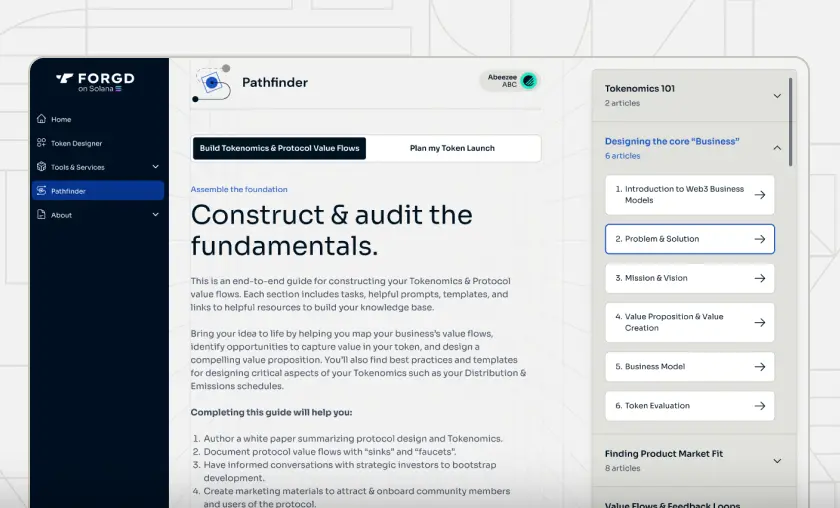840x508 pixels.
Task: Expand the About menu chevron
Action: point(155,215)
